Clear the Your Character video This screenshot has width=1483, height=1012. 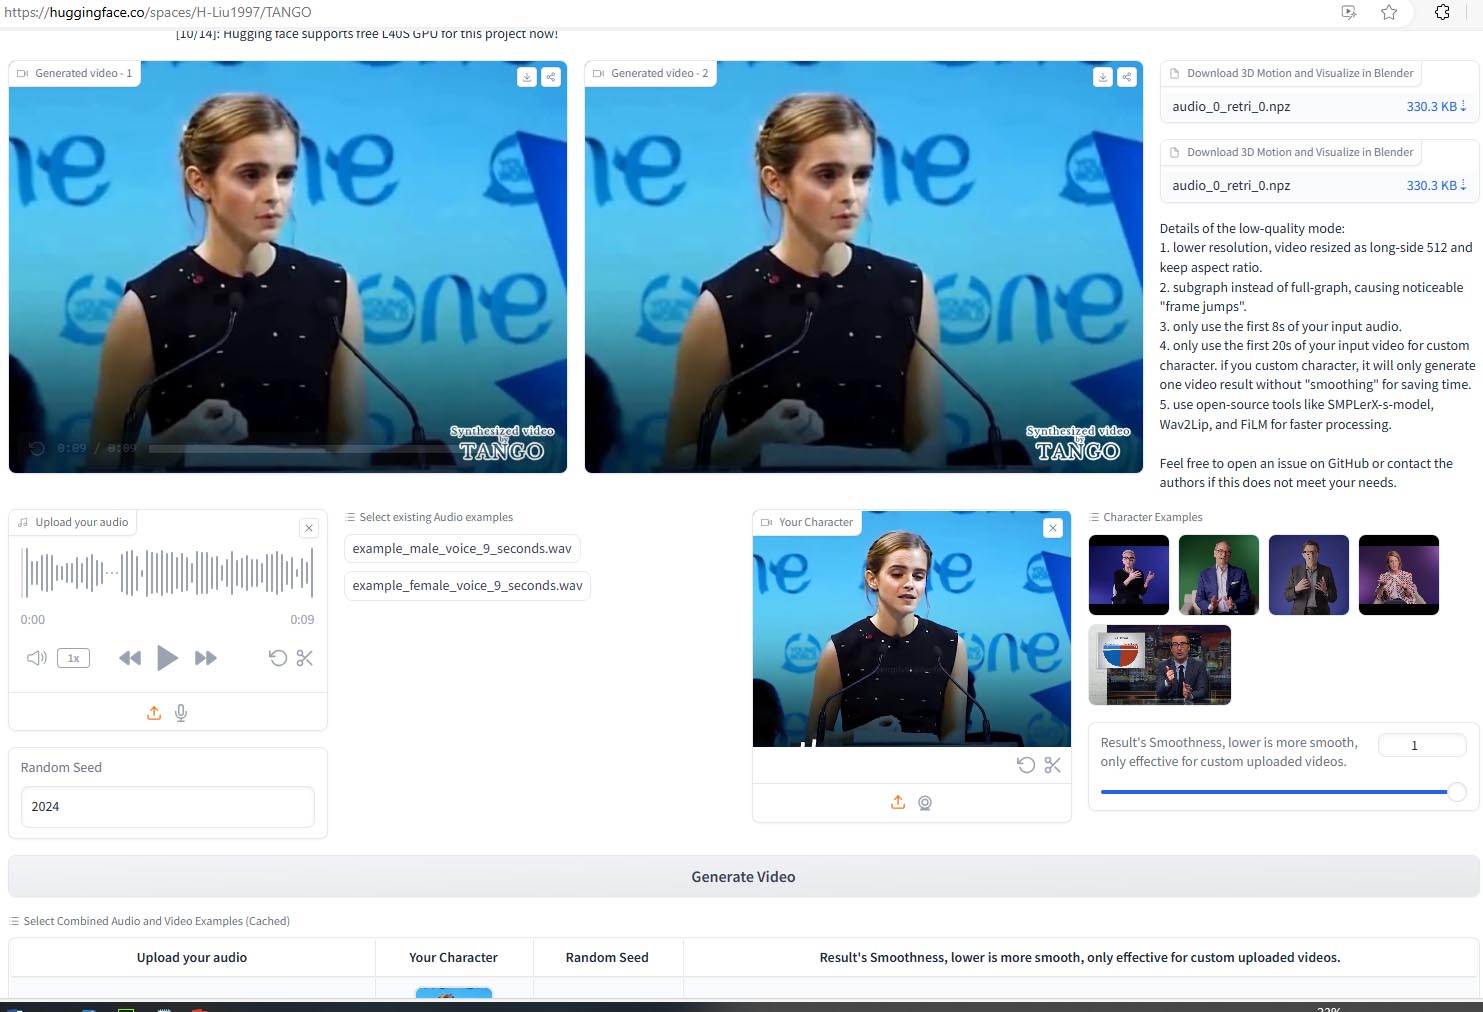point(1053,528)
